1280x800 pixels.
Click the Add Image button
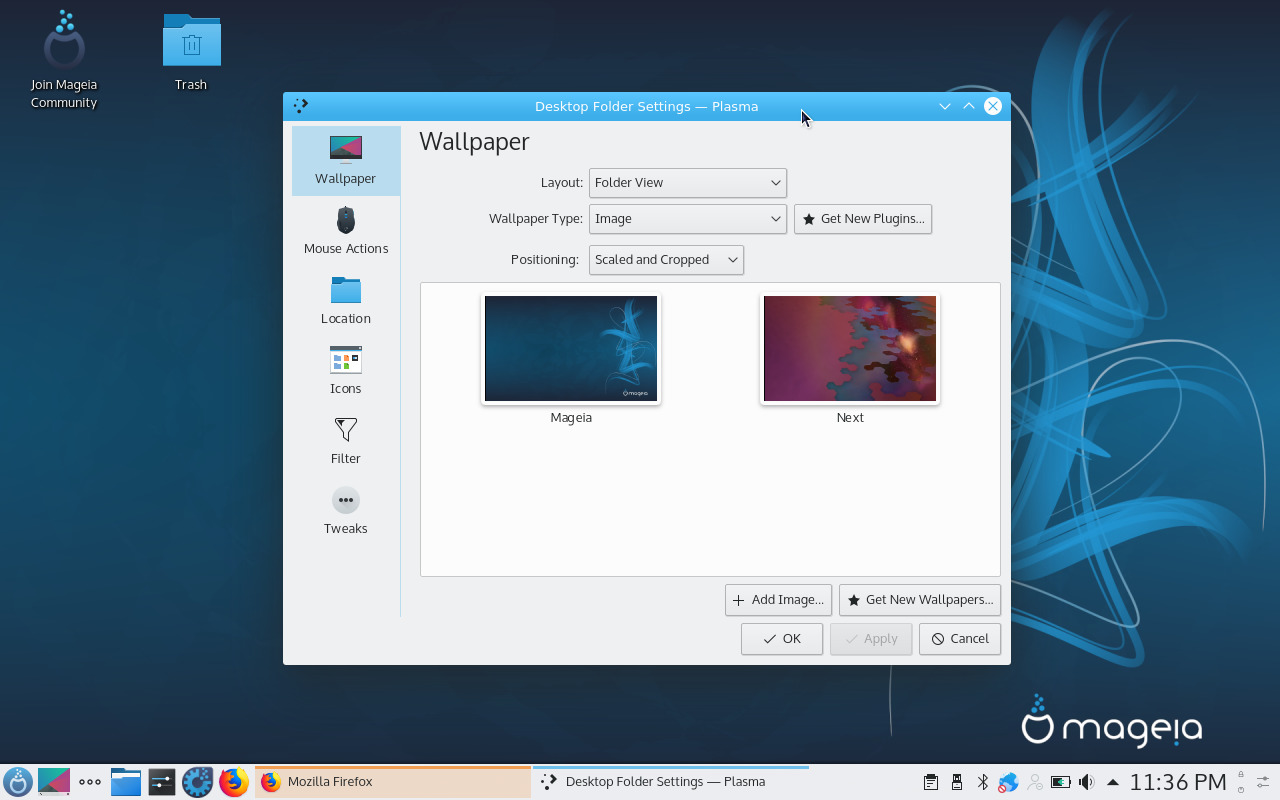coord(778,600)
